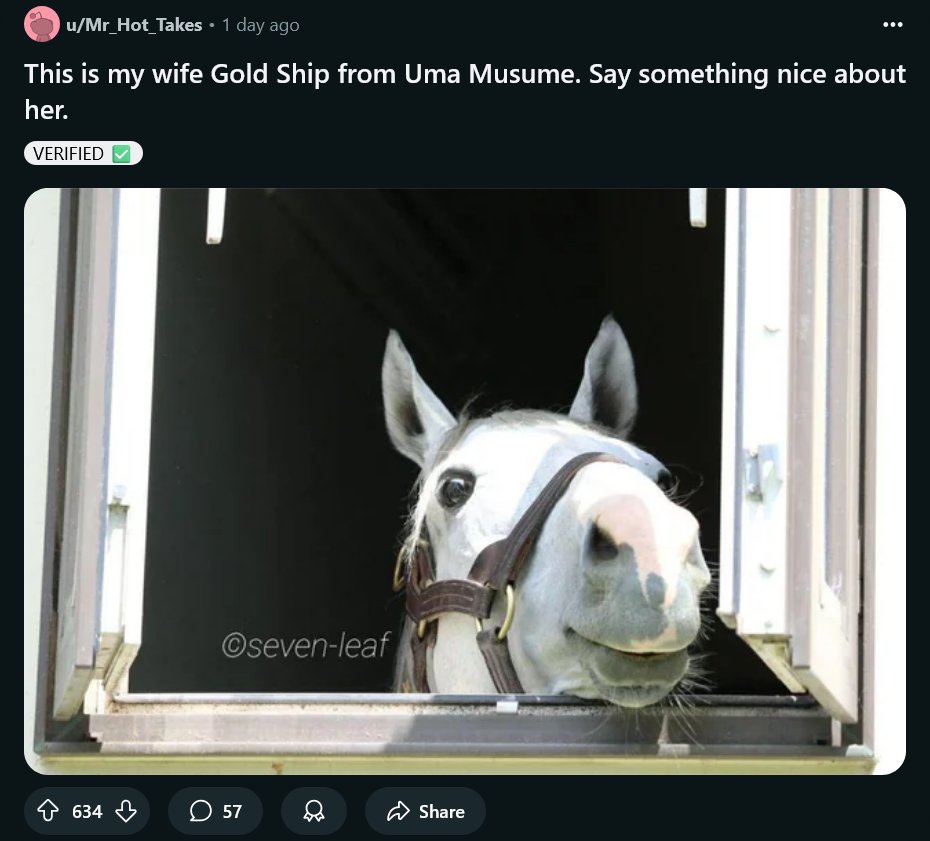Open the horse photo thumbnail
Image resolution: width=930 pixels, height=841 pixels.
pyautogui.click(x=465, y=481)
